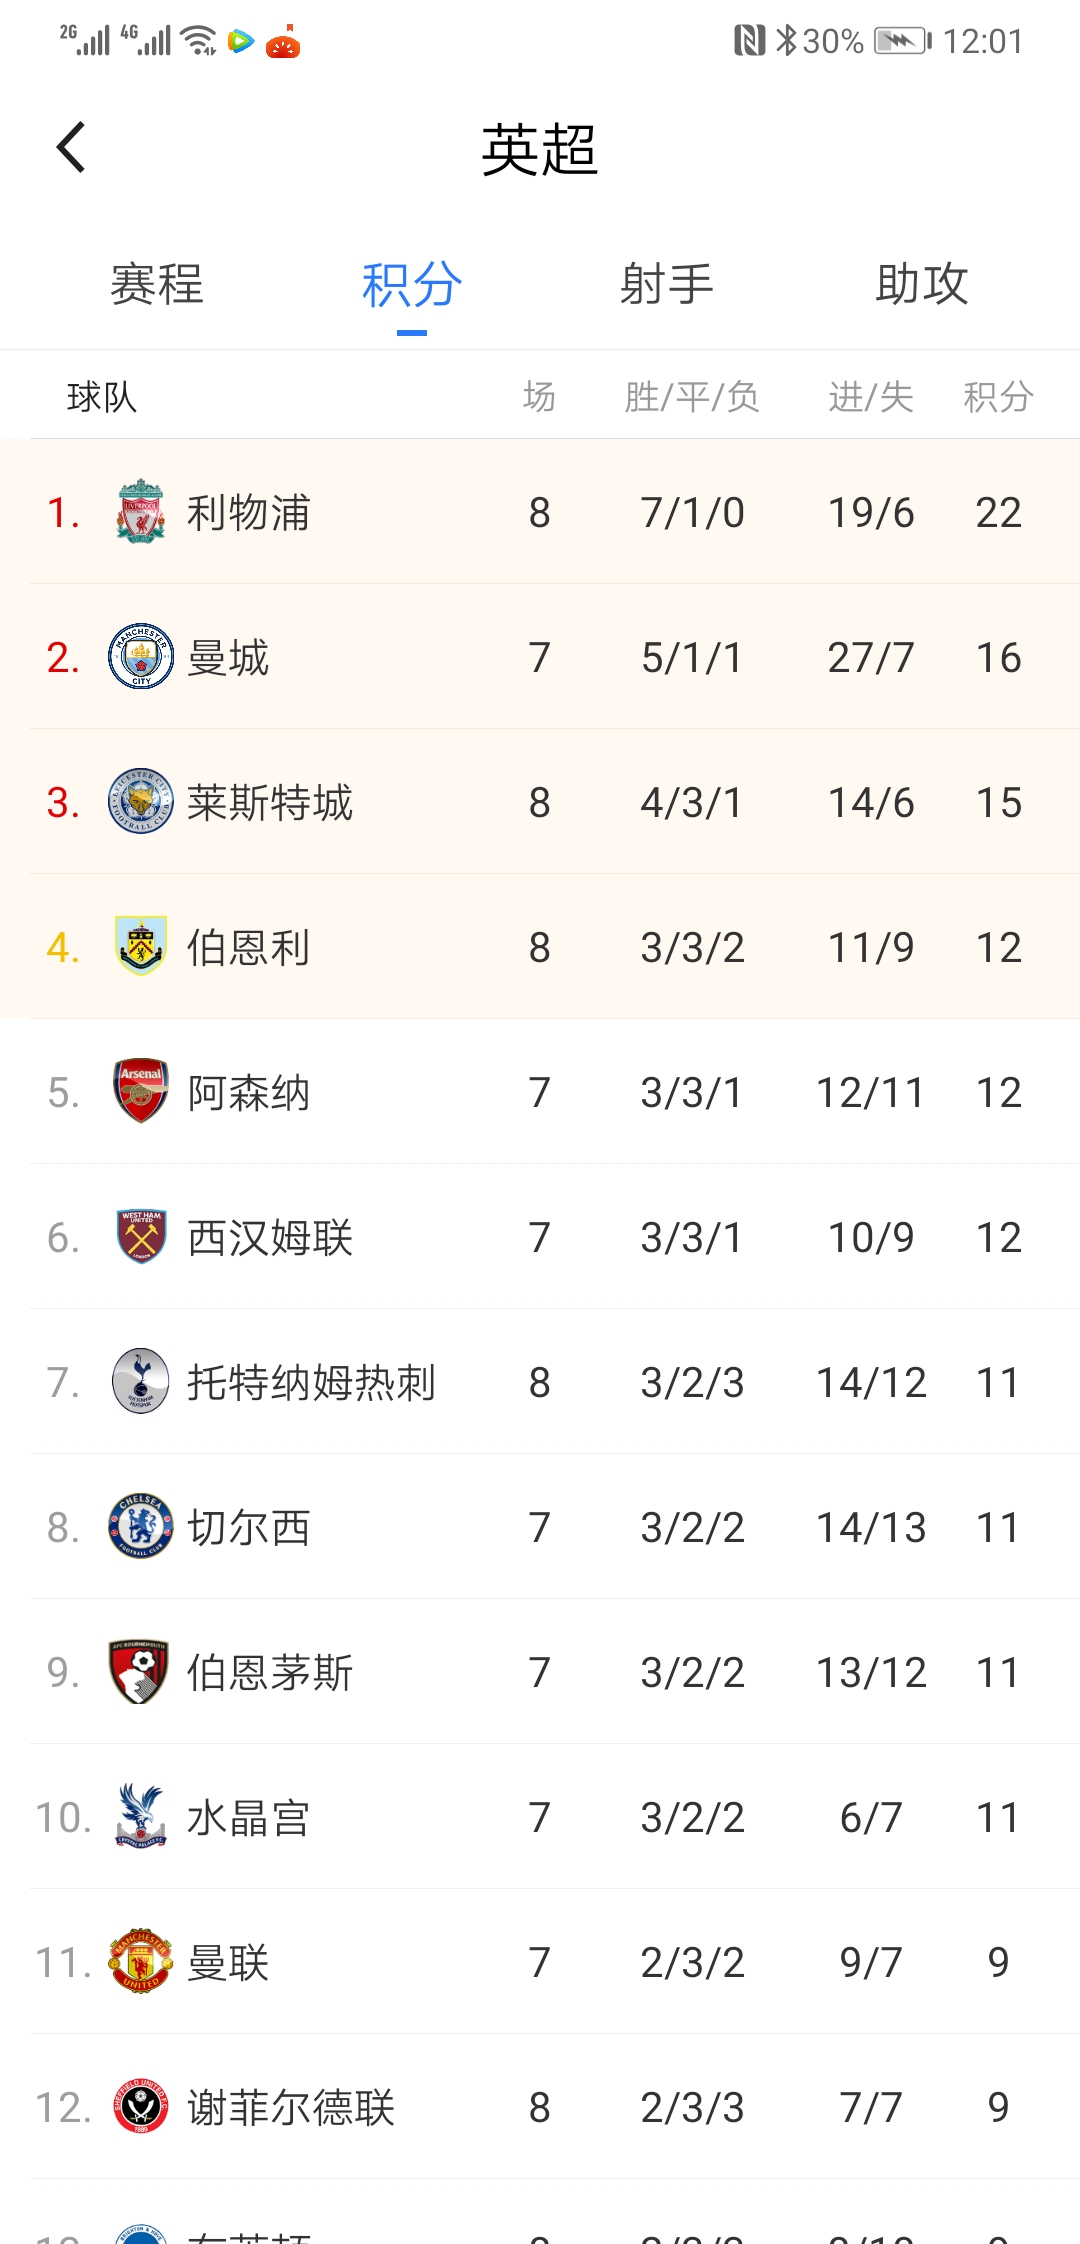Tap the Liverpool club crest
Image resolution: width=1080 pixels, height=2244 pixels.
click(x=141, y=512)
